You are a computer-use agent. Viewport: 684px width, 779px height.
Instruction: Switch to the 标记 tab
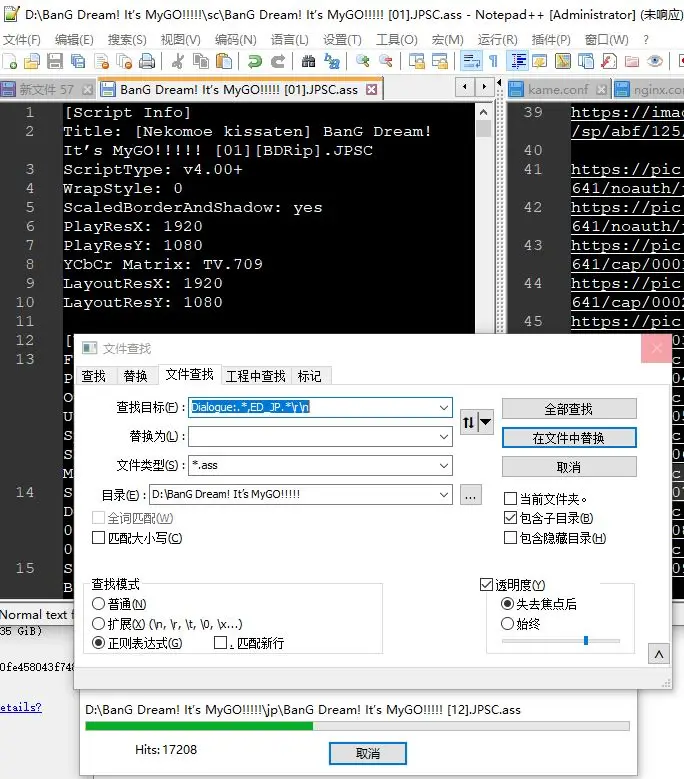pos(309,376)
